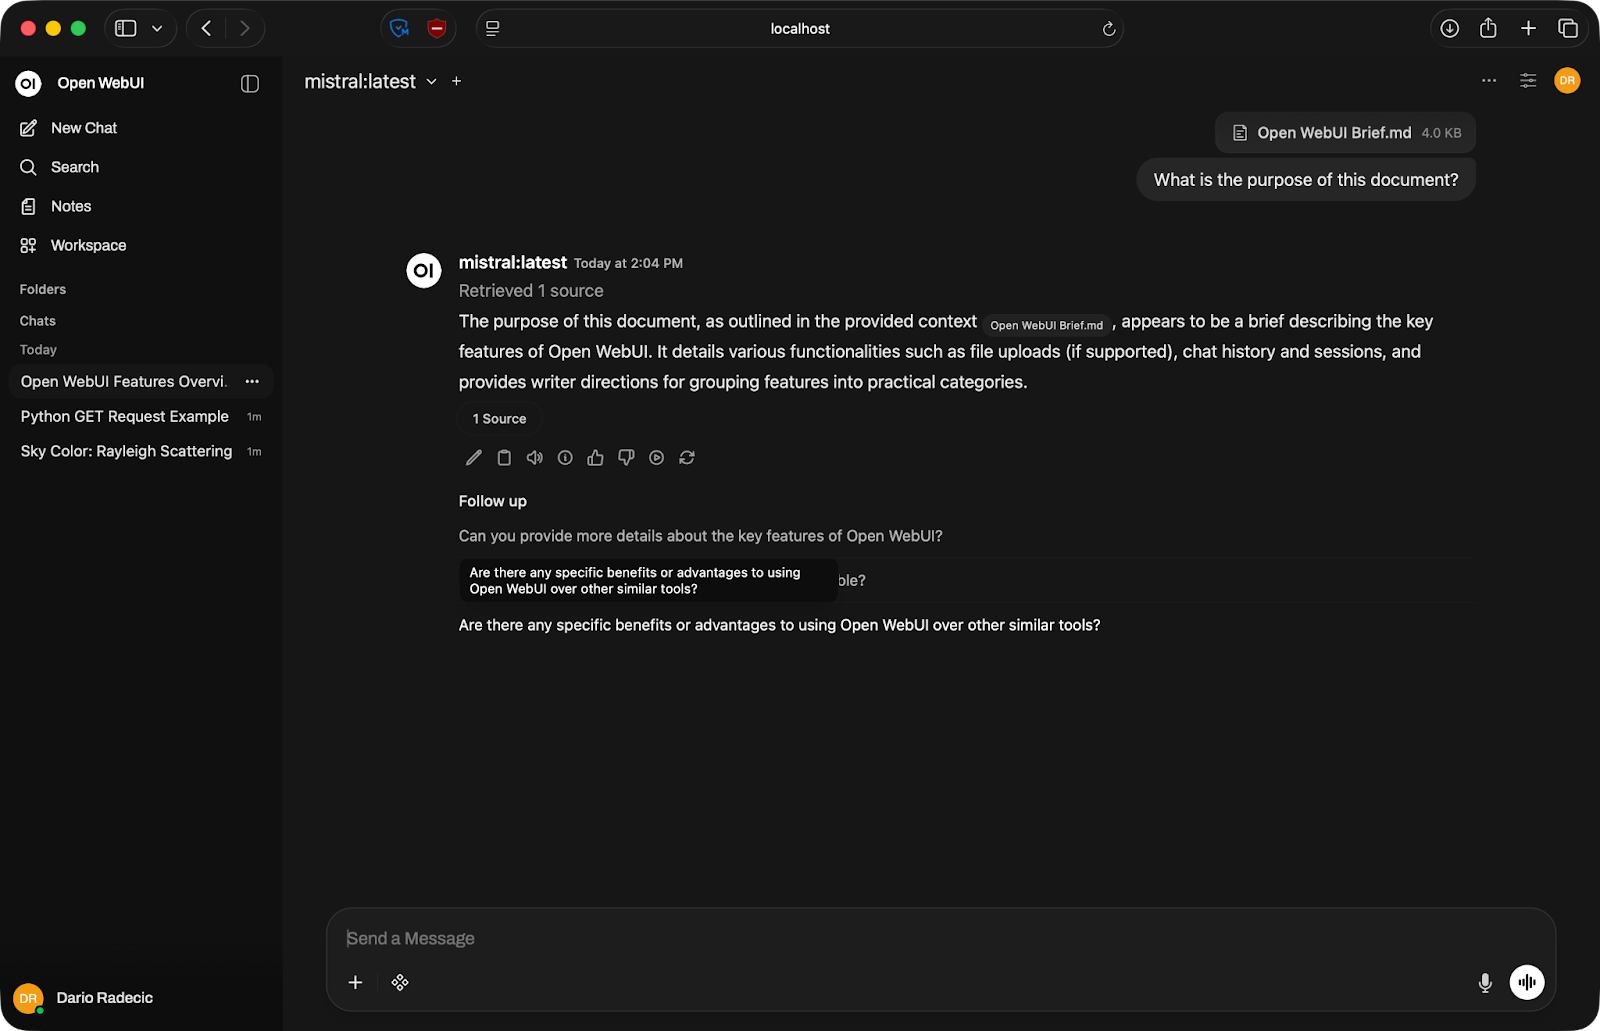Copy the response with clipboard icon
1600x1031 pixels.
click(504, 458)
